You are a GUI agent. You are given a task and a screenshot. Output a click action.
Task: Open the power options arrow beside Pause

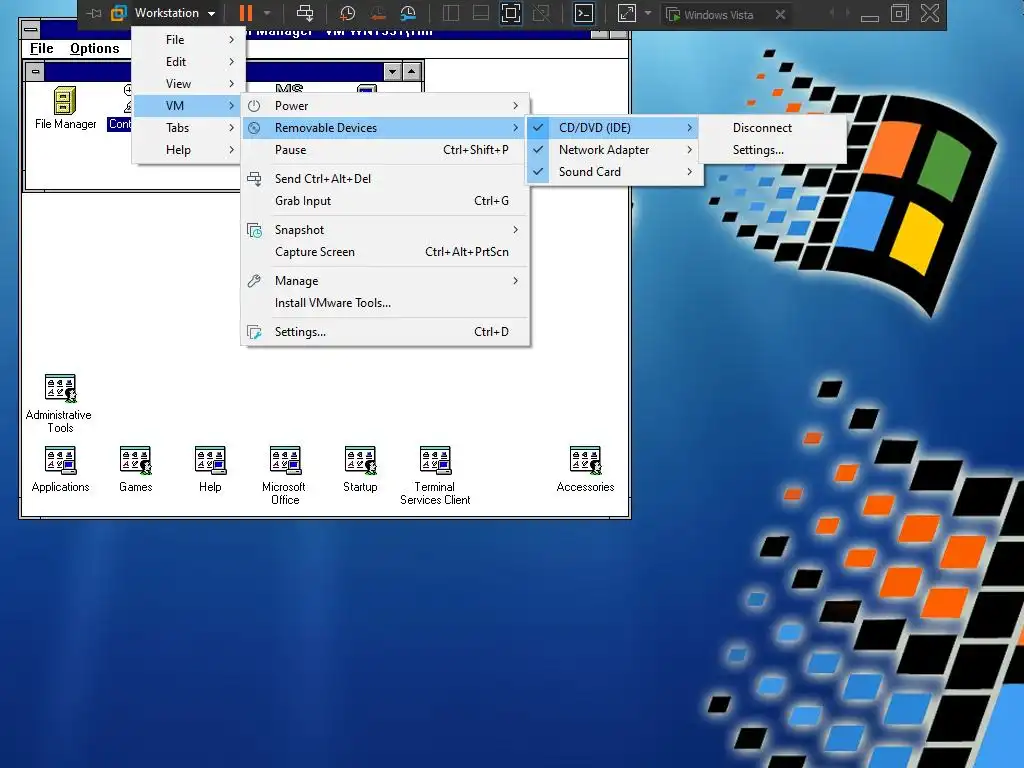click(x=267, y=13)
